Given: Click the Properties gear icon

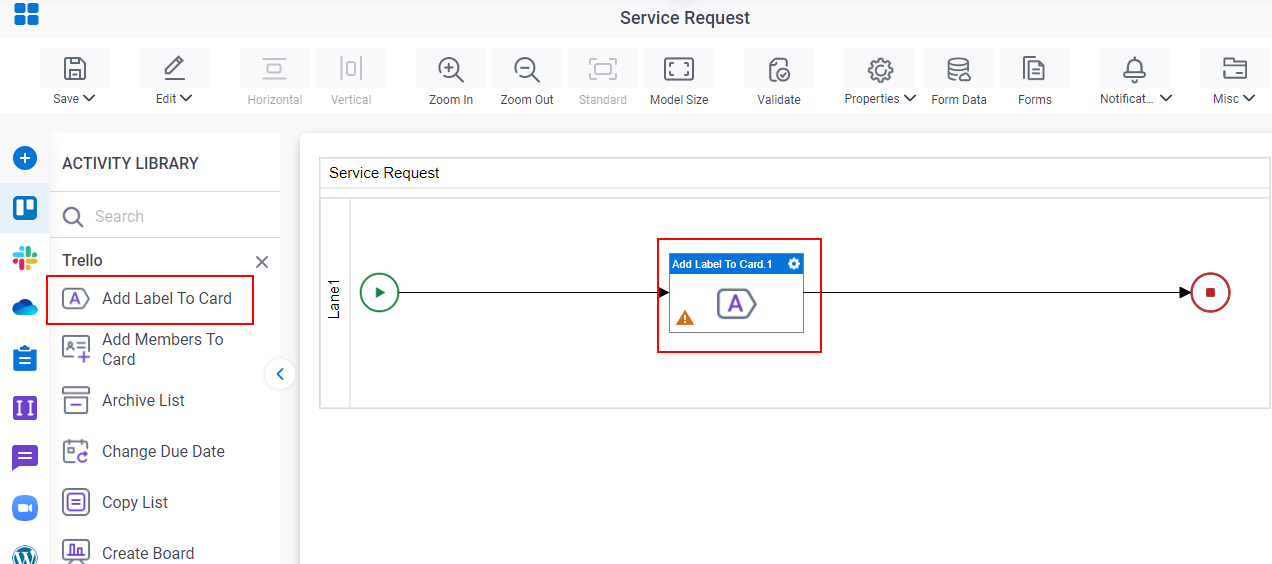Looking at the screenshot, I should pyautogui.click(x=880, y=68).
